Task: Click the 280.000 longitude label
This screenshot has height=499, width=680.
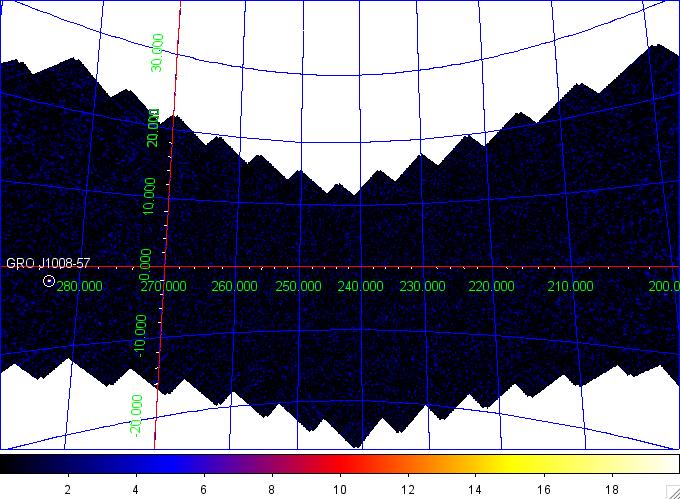Action: coord(80,286)
